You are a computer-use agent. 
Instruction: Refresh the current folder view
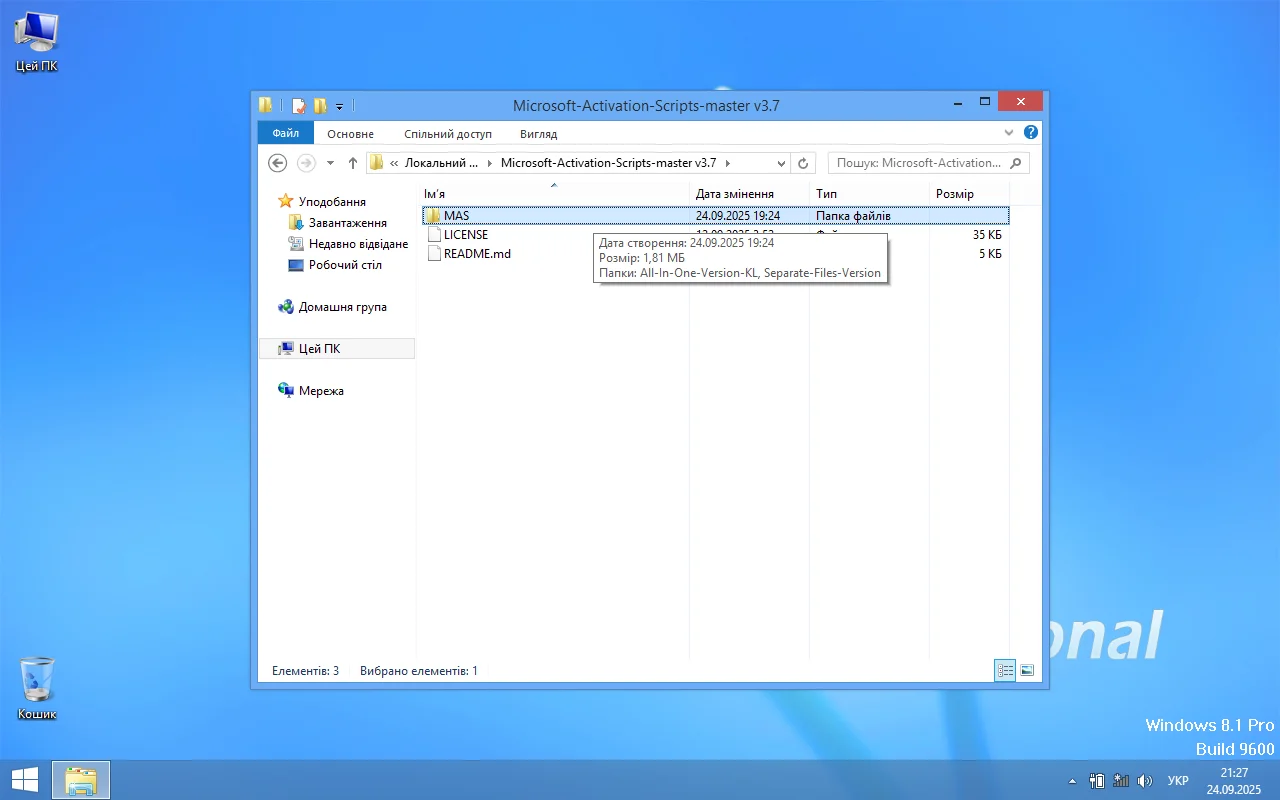coord(803,163)
